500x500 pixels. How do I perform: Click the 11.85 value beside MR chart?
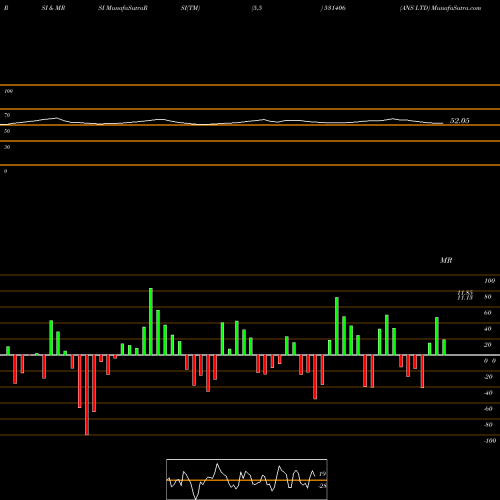(465, 293)
